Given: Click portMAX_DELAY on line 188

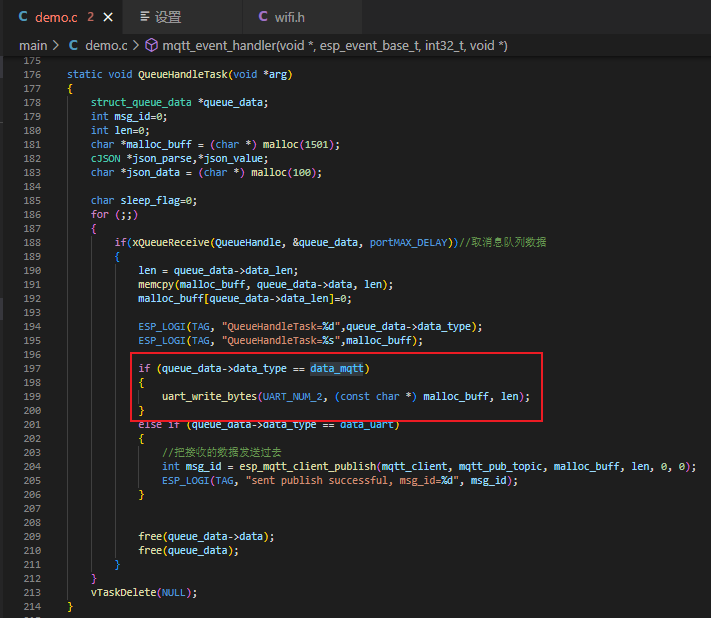Looking at the screenshot, I should [x=409, y=243].
